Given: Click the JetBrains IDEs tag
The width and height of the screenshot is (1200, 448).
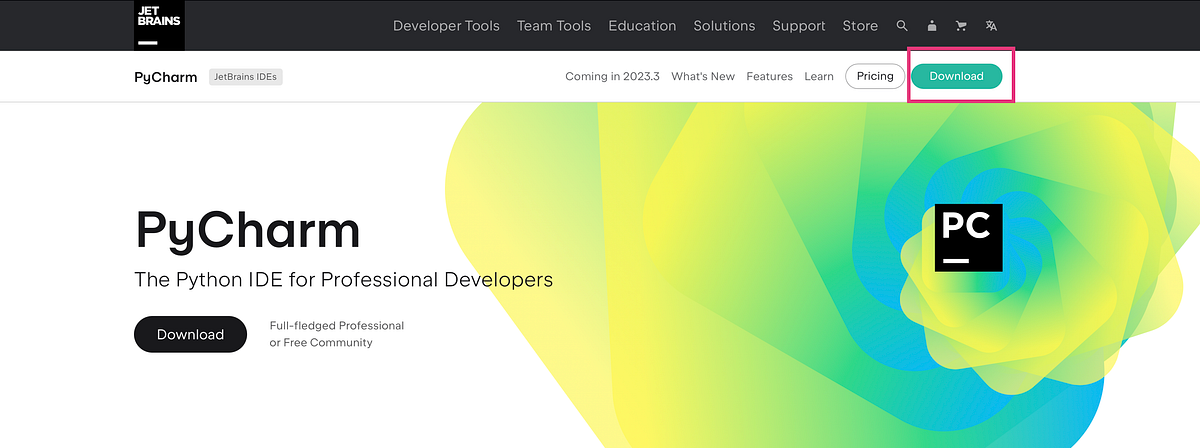Looking at the screenshot, I should [x=246, y=77].
